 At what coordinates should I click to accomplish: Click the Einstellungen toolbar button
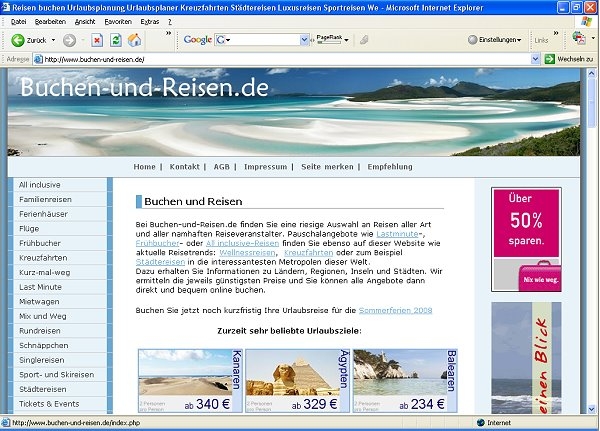click(x=495, y=40)
